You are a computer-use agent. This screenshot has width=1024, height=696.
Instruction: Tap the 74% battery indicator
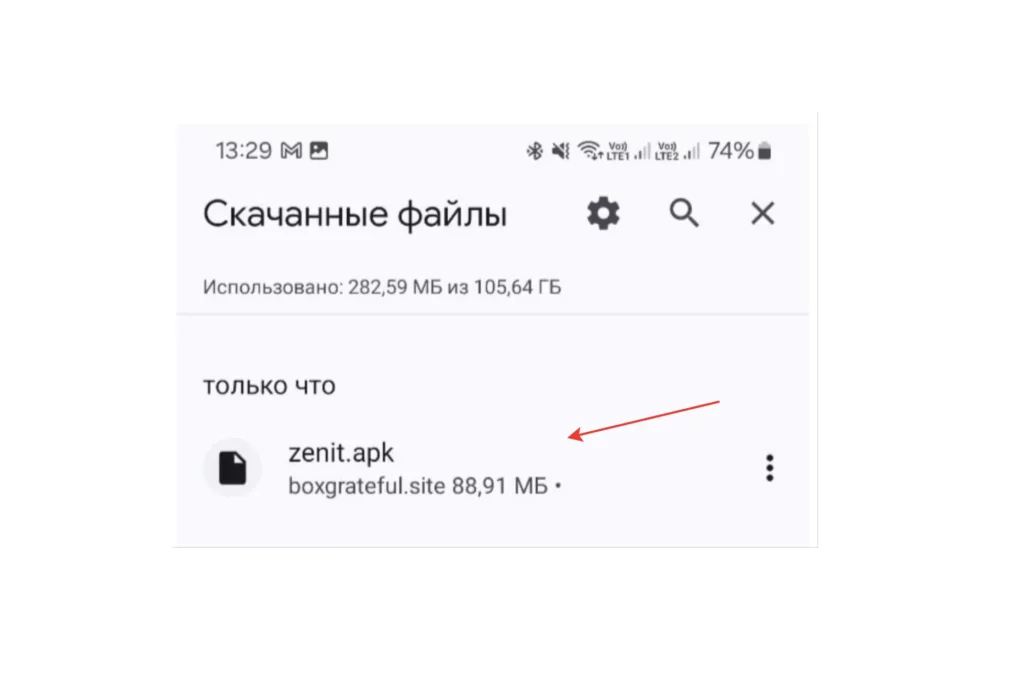coord(739,151)
